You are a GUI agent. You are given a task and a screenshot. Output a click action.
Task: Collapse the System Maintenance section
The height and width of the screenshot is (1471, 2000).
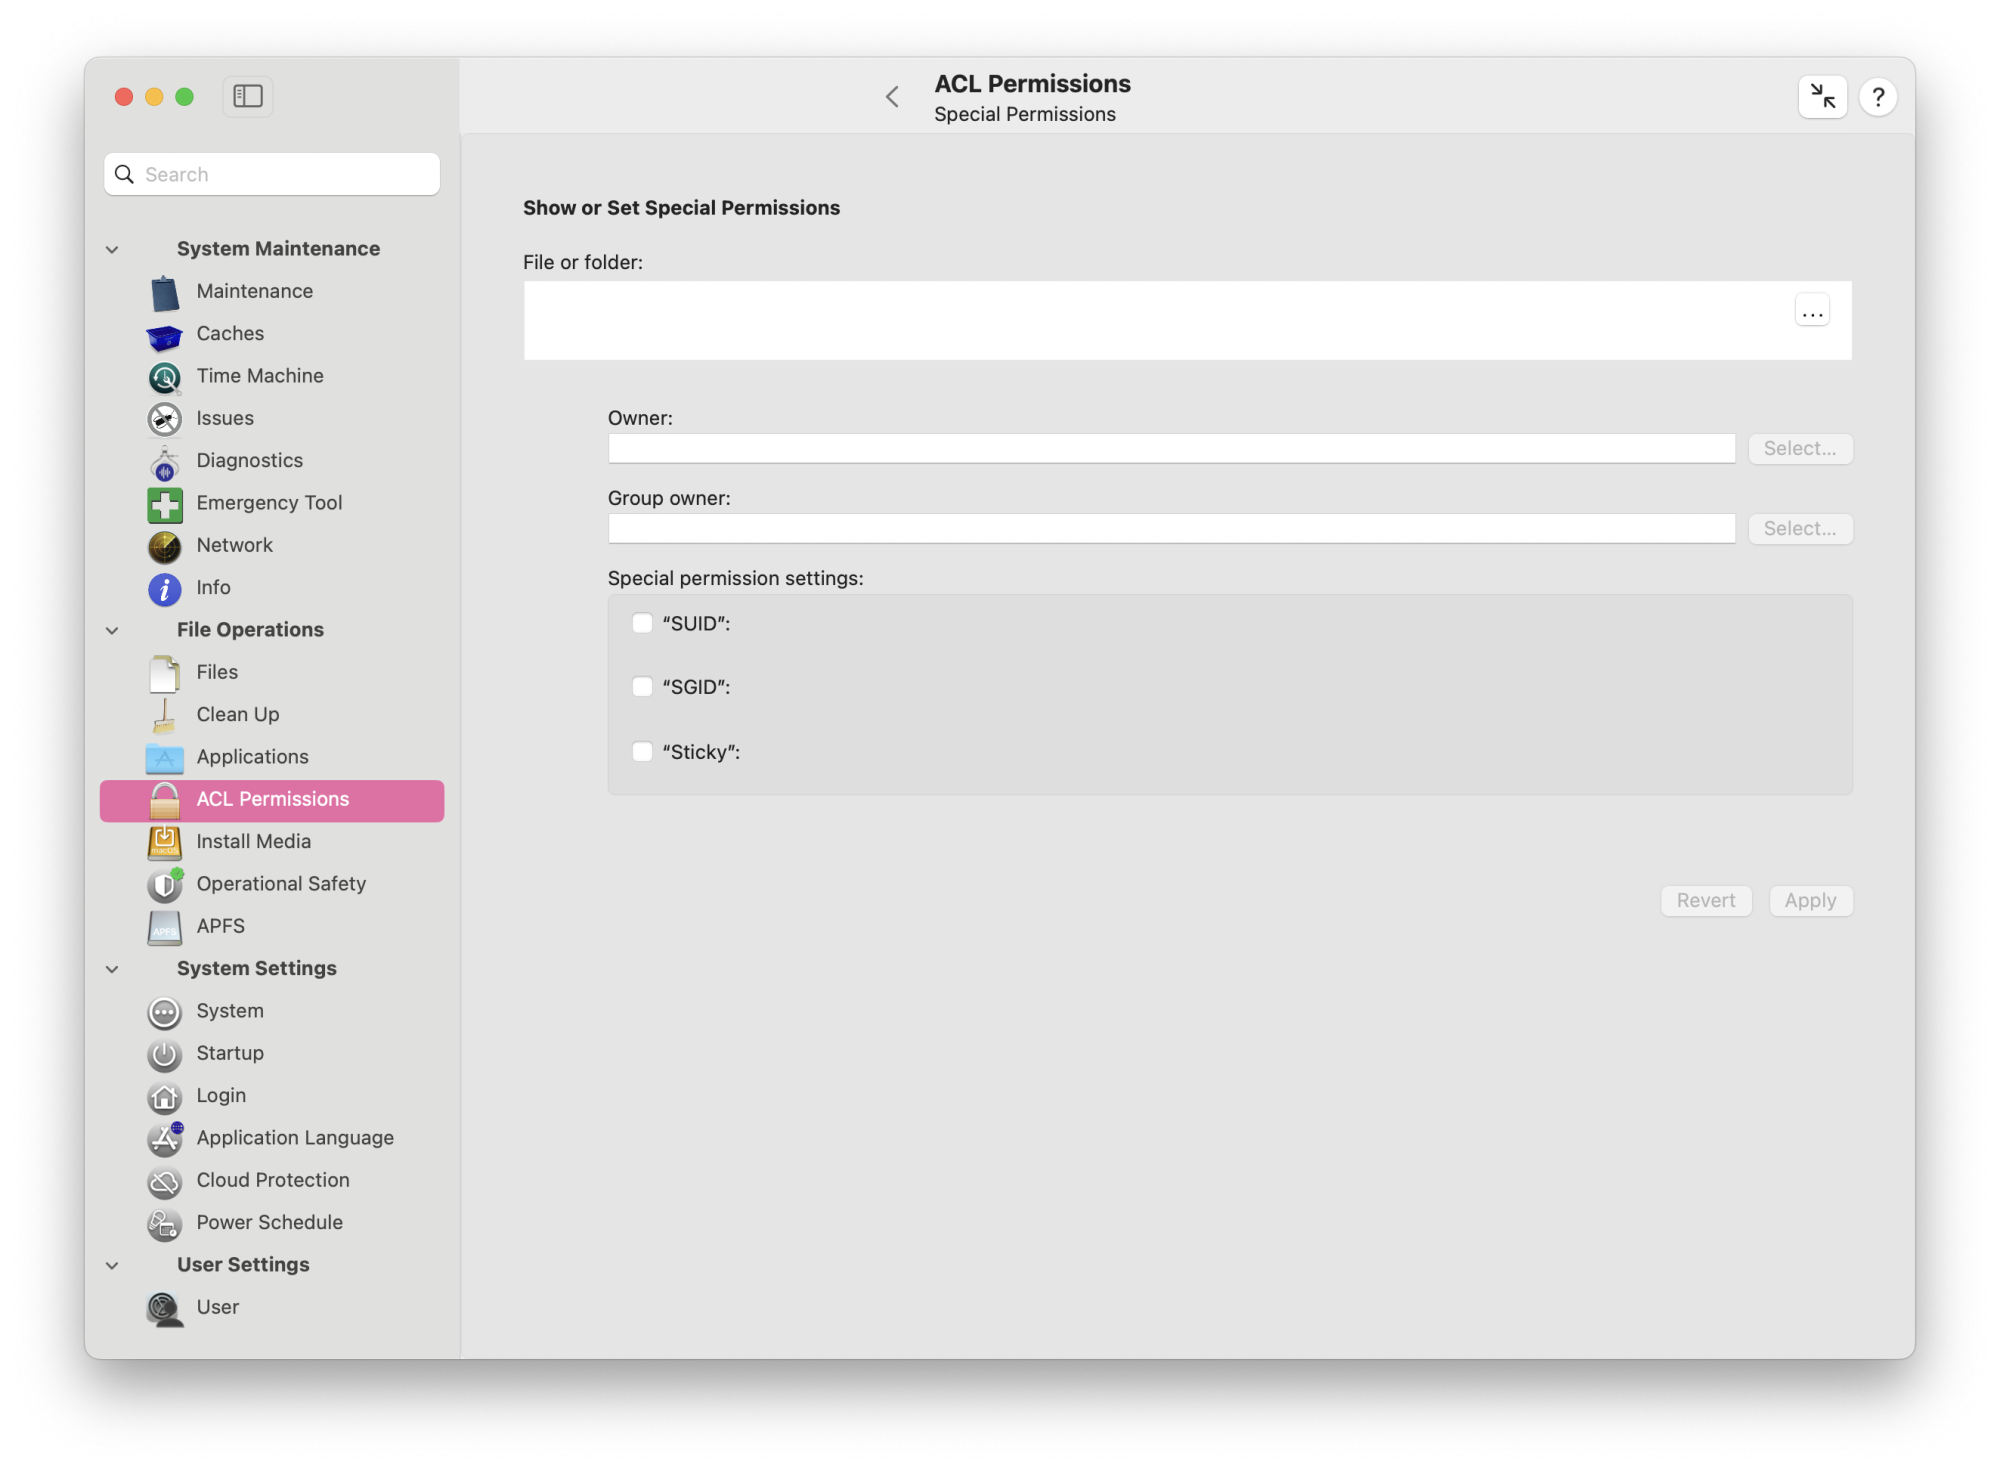[x=112, y=249]
